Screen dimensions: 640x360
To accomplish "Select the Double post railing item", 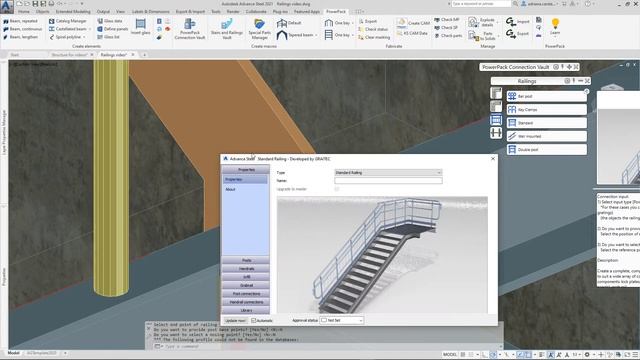I will coord(547,149).
